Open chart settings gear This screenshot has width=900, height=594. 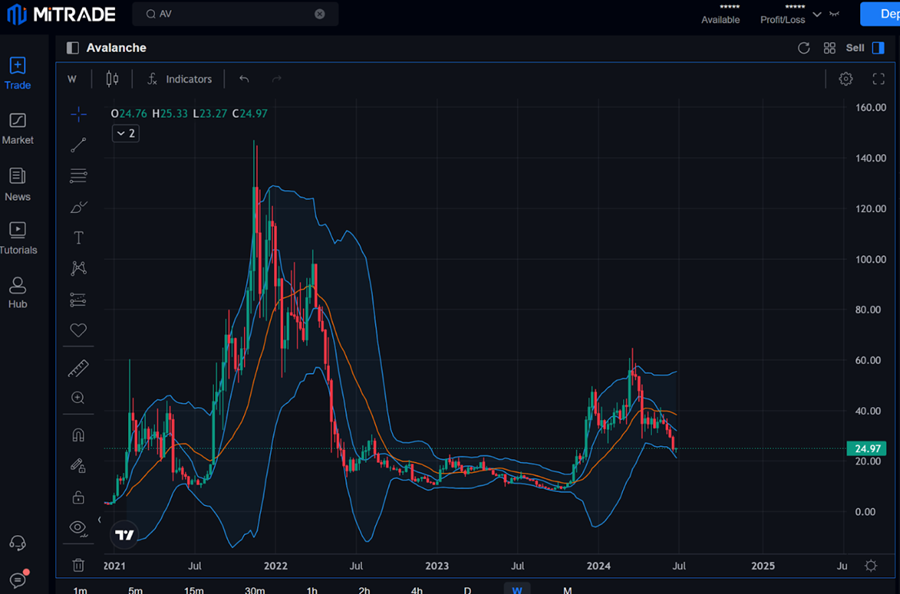pos(846,79)
